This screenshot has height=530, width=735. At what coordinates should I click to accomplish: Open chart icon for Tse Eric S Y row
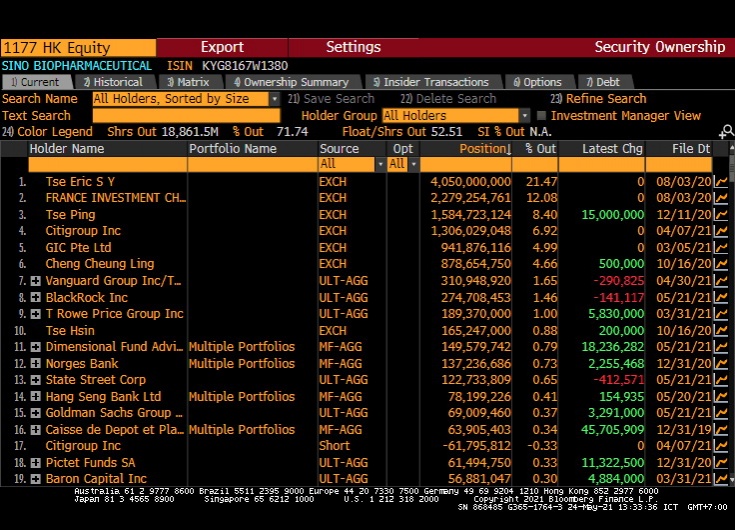click(721, 182)
